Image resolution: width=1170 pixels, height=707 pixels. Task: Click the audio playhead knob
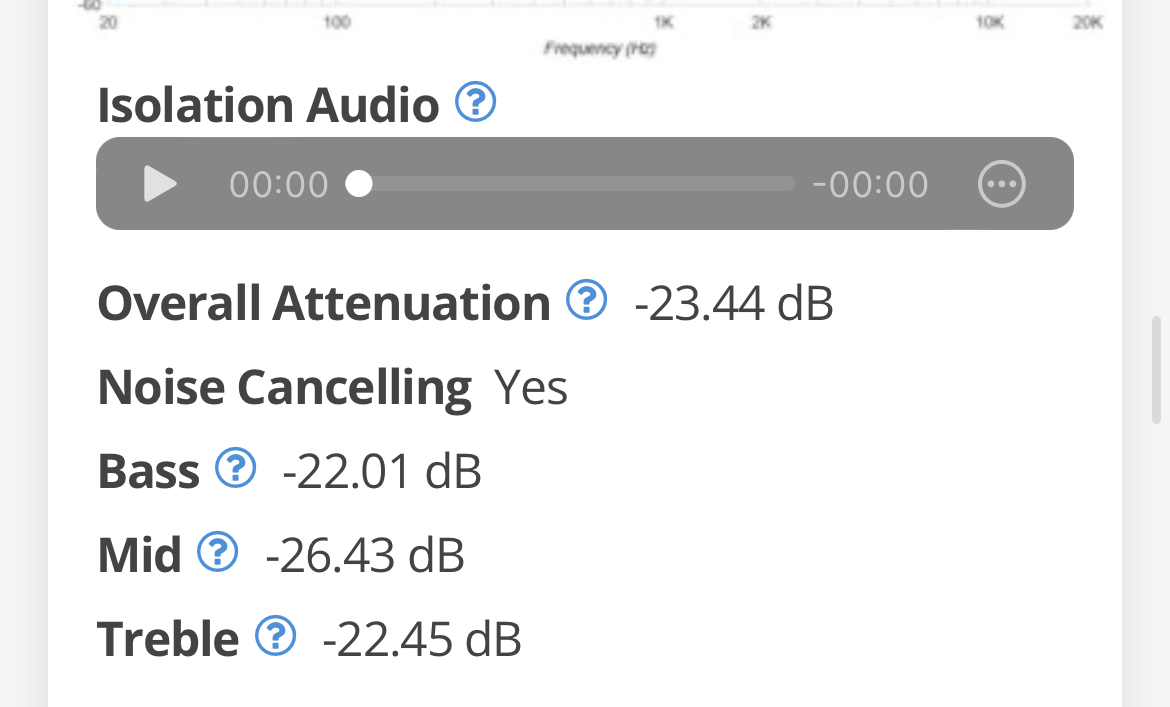pyautogui.click(x=359, y=184)
